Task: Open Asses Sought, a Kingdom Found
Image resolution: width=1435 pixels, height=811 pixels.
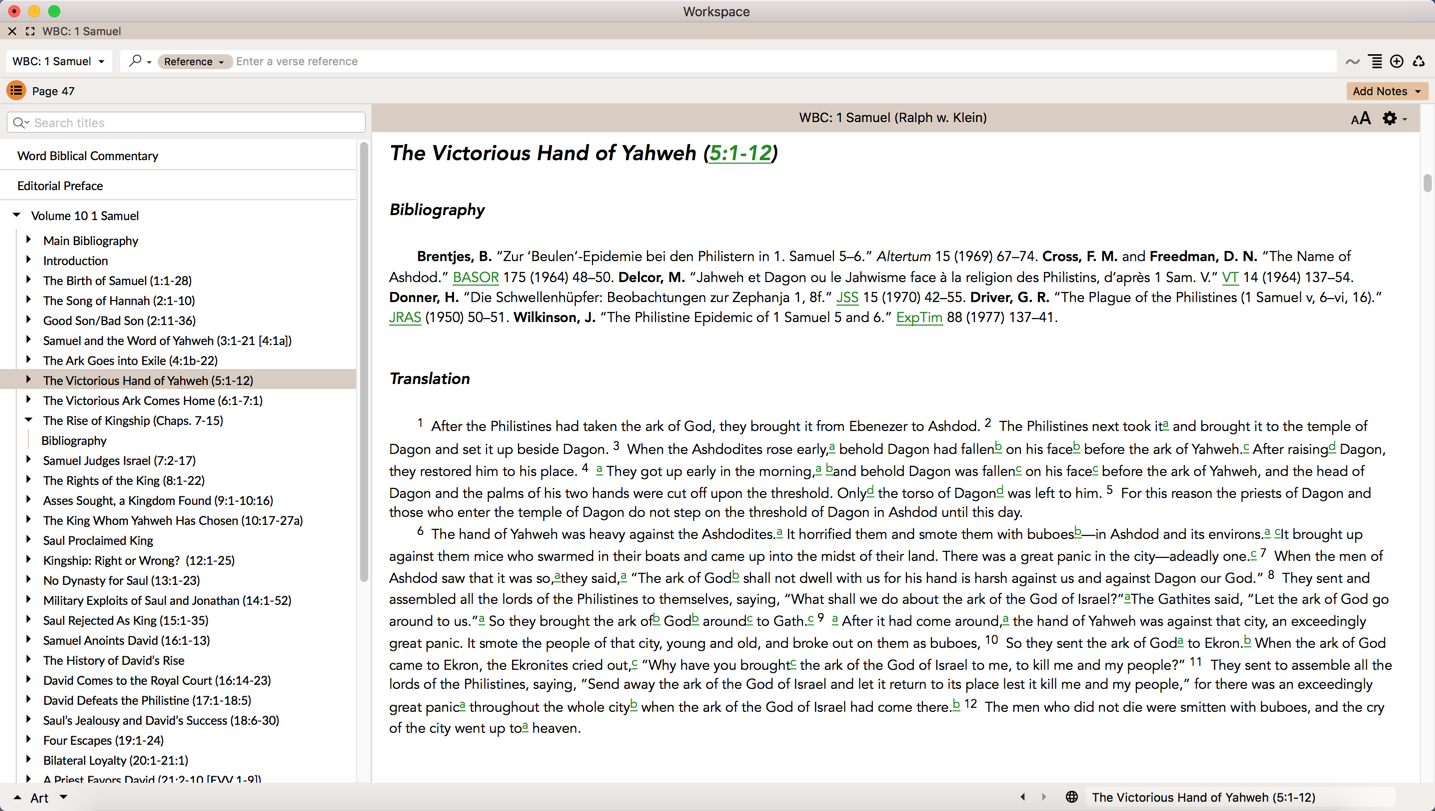Action: click(x=158, y=501)
